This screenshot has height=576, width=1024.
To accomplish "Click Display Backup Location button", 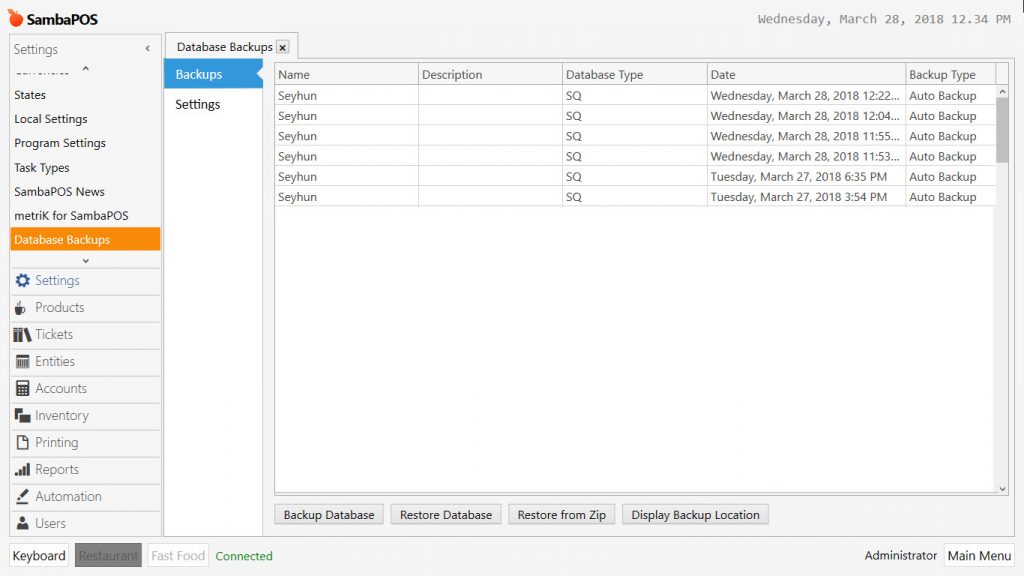I will tap(696, 515).
